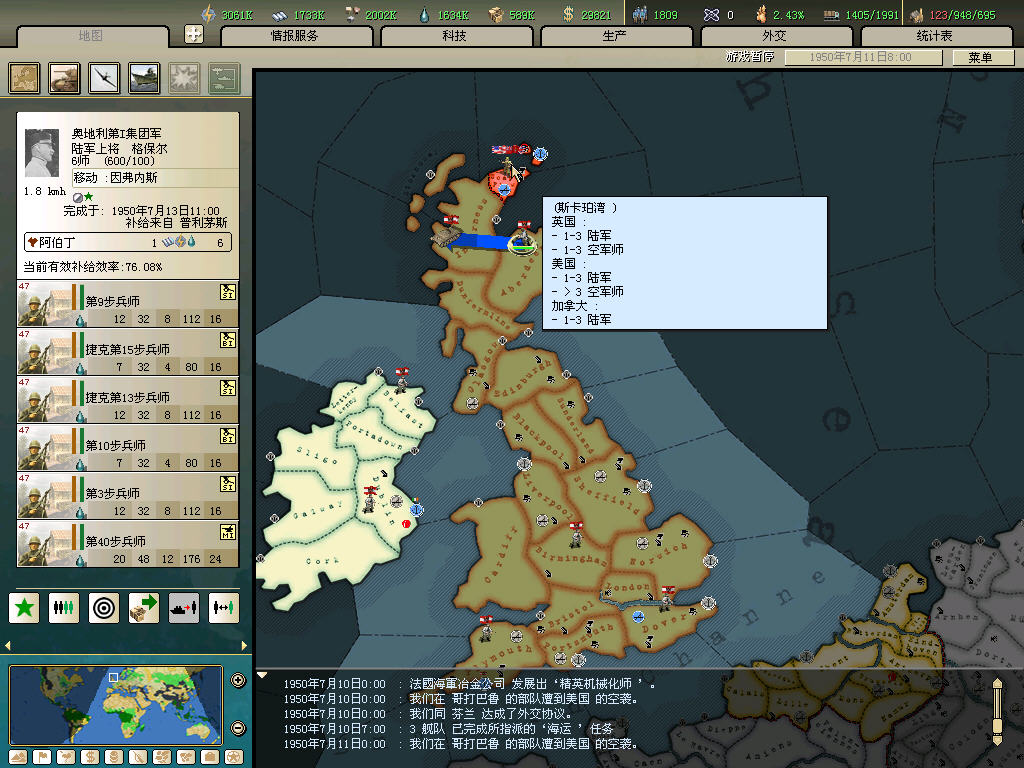Click the rare materials resource icon

pos(352,14)
